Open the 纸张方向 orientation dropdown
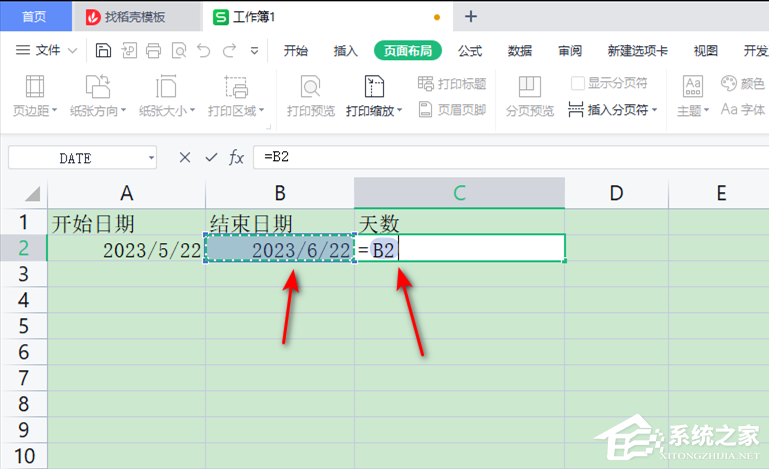 coord(98,96)
